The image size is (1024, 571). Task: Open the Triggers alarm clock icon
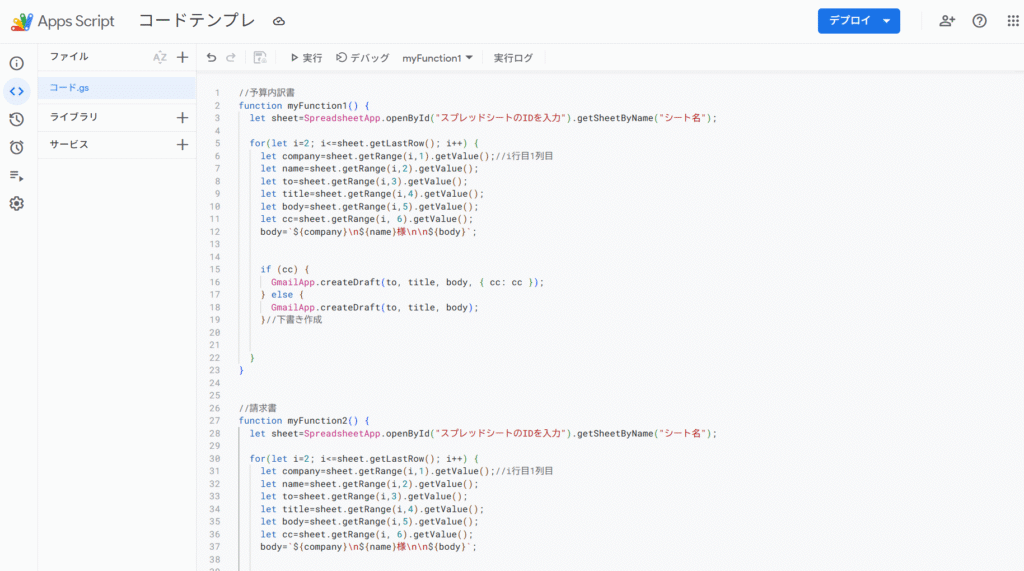[16, 147]
